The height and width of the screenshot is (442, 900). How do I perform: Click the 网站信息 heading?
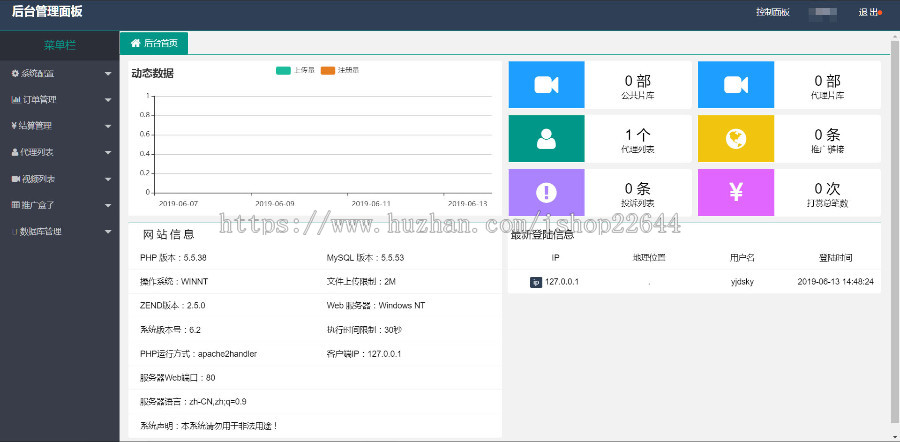(168, 234)
